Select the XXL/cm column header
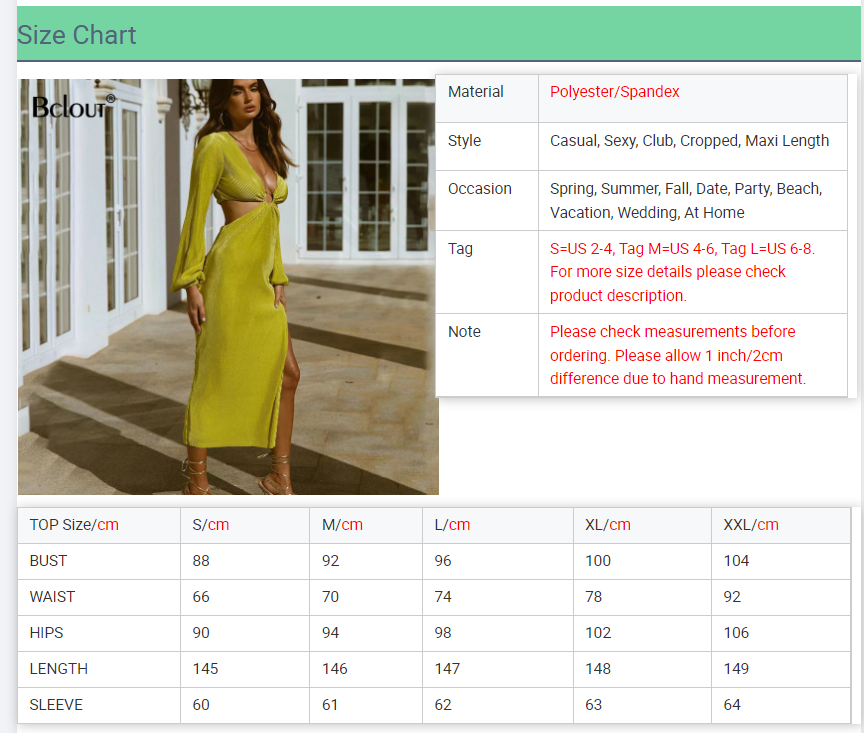This screenshot has height=733, width=864. click(751, 525)
